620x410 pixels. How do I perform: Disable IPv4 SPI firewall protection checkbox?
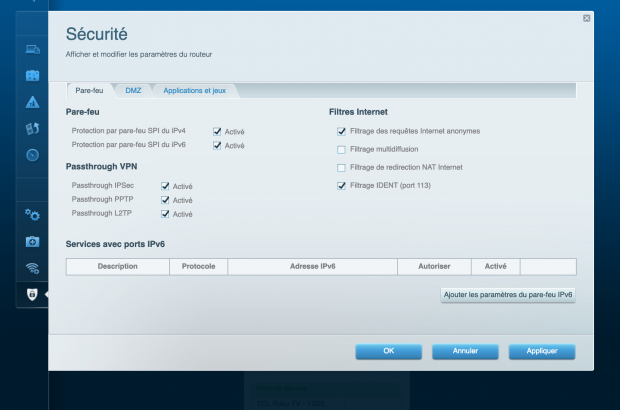click(217, 131)
